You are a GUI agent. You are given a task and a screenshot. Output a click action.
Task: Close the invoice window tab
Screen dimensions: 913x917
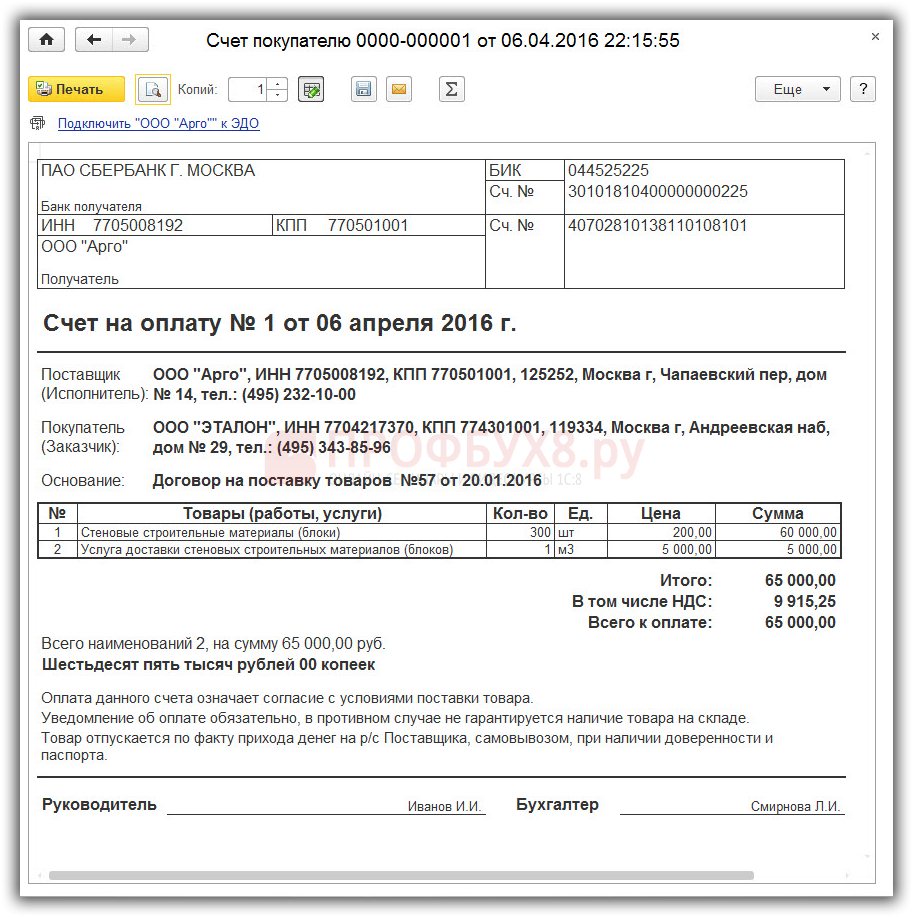point(875,37)
